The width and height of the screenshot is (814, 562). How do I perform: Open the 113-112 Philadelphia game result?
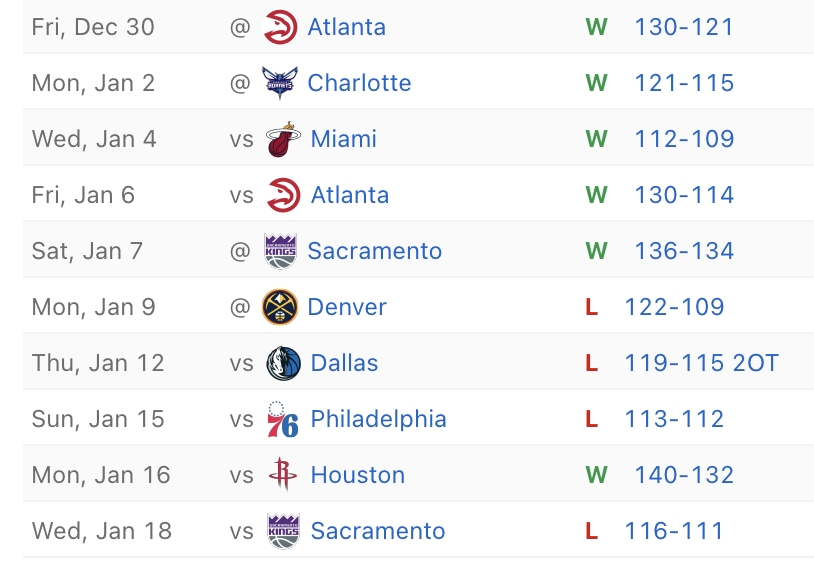674,419
